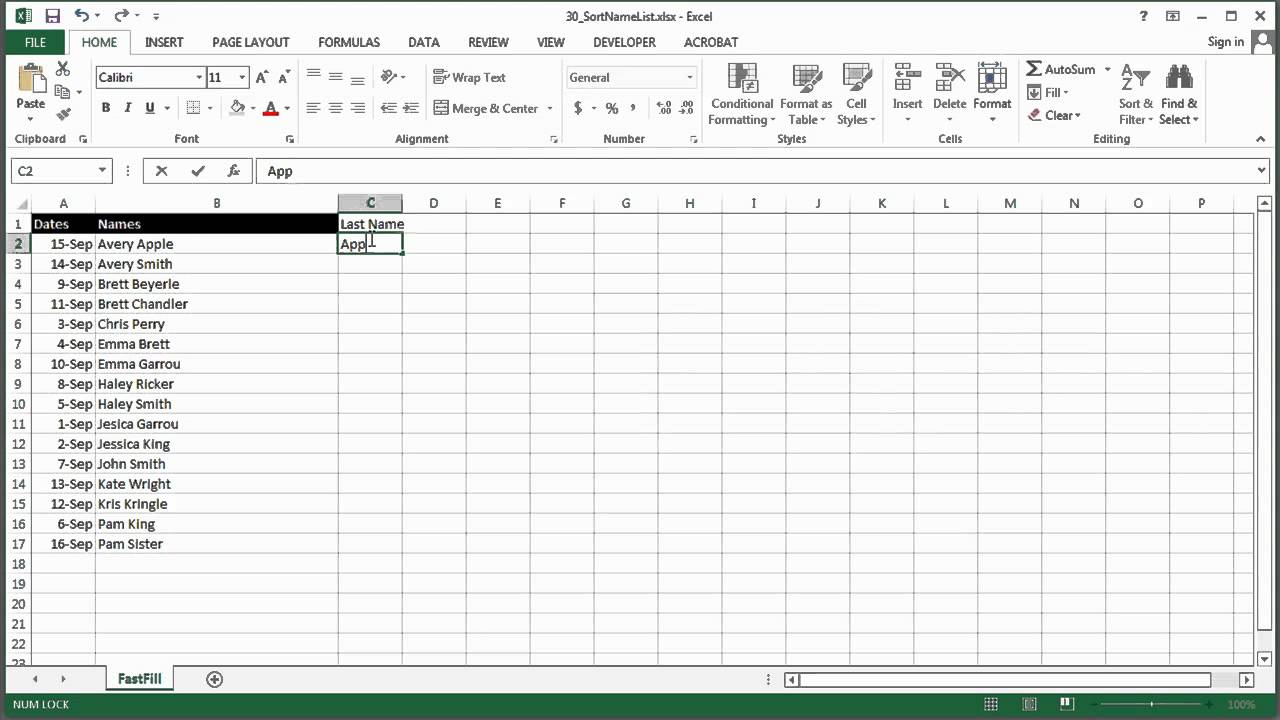This screenshot has height=720, width=1280.
Task: Open Find & Select menu
Action: (x=1179, y=95)
